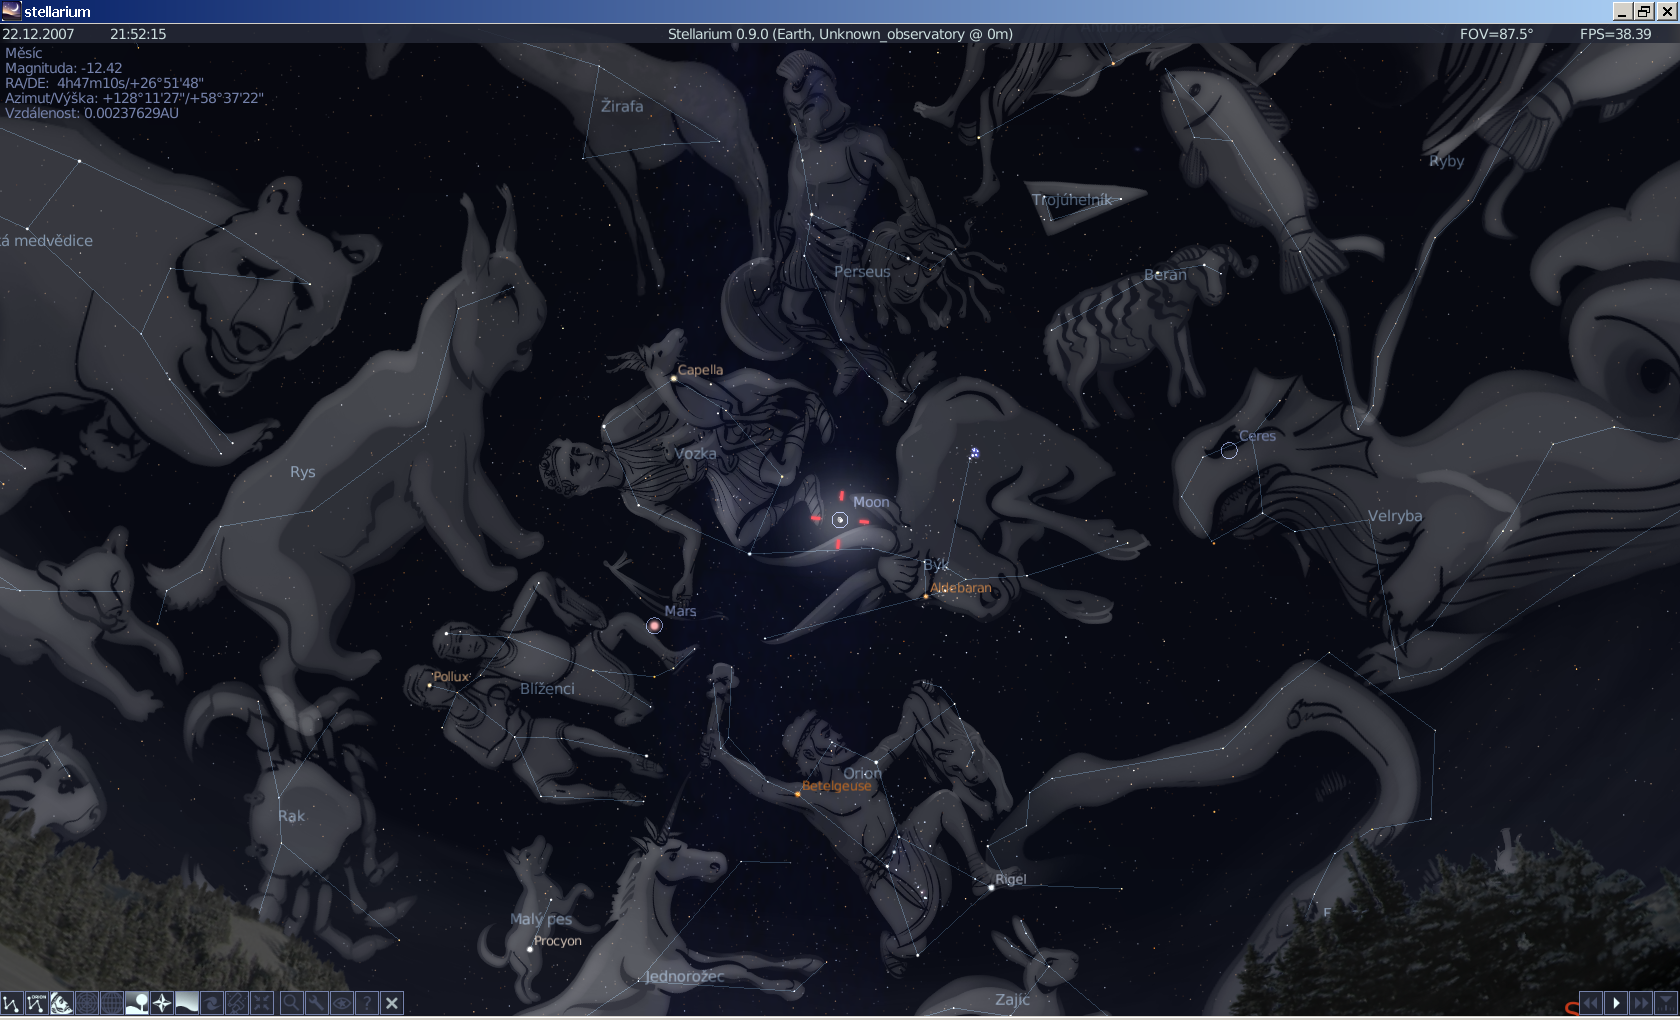Decrease time speed rewind button

coord(1590,1003)
